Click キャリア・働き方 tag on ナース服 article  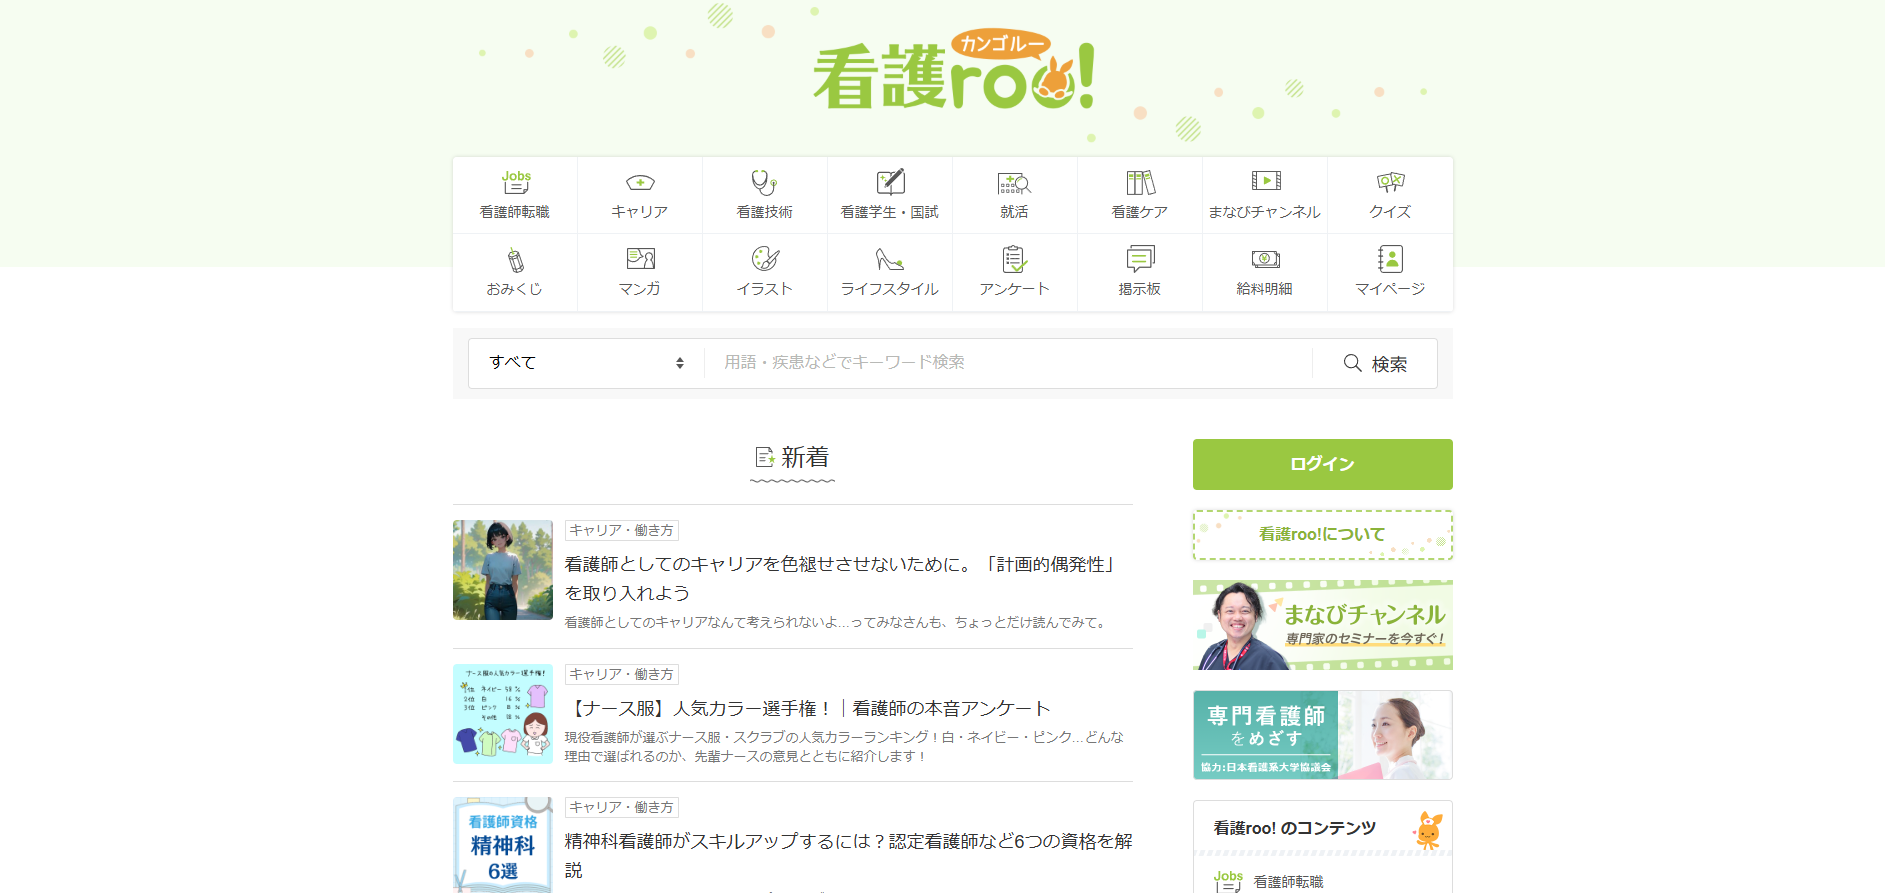coord(622,674)
